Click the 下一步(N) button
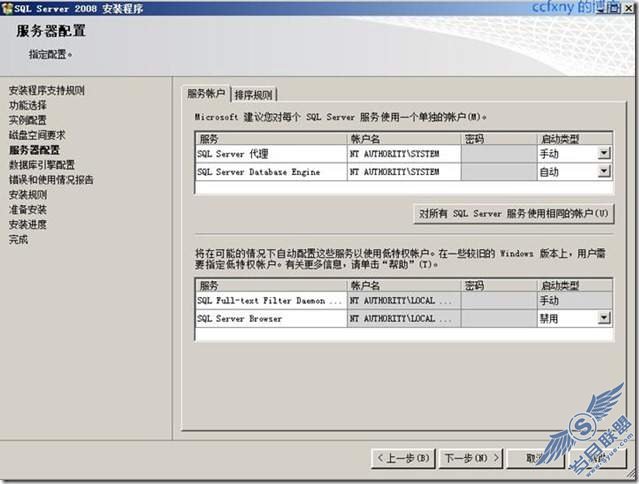The height and width of the screenshot is (484, 639). (x=471, y=458)
